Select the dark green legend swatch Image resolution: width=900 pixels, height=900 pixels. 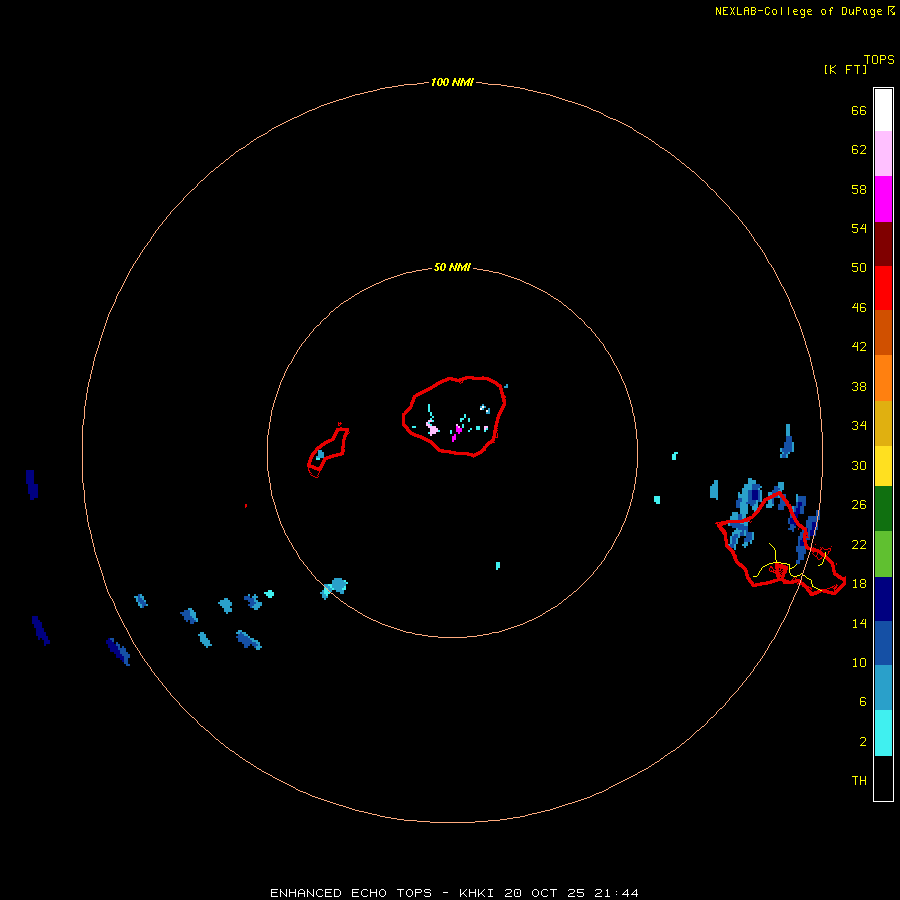pos(883,509)
